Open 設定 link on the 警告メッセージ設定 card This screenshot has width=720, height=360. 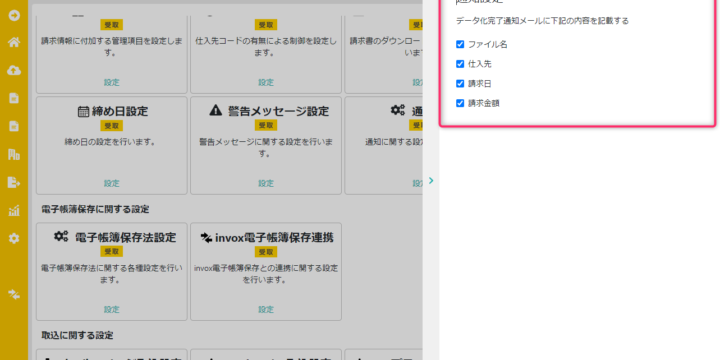pyautogui.click(x=266, y=183)
